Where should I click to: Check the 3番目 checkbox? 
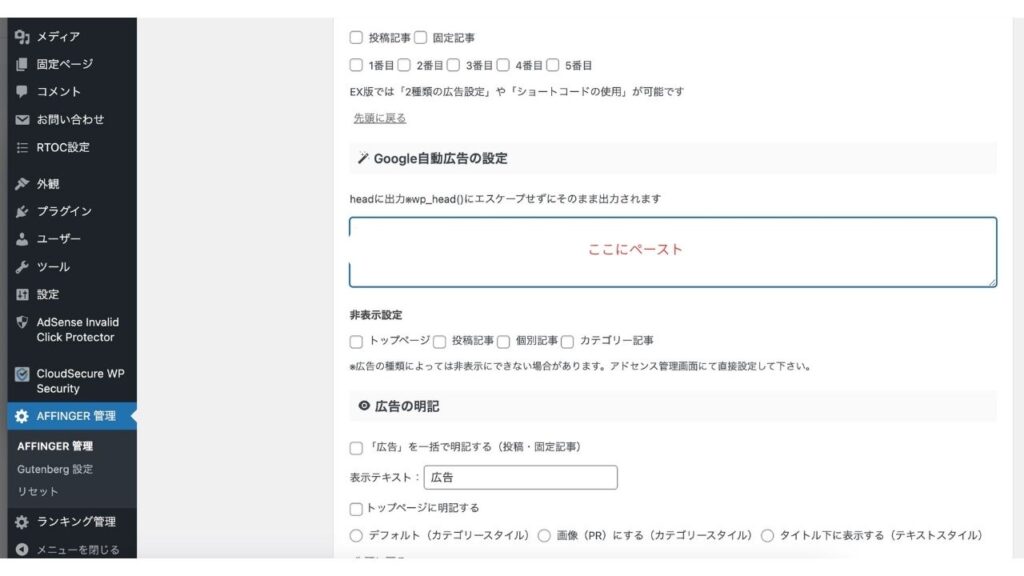(x=453, y=66)
